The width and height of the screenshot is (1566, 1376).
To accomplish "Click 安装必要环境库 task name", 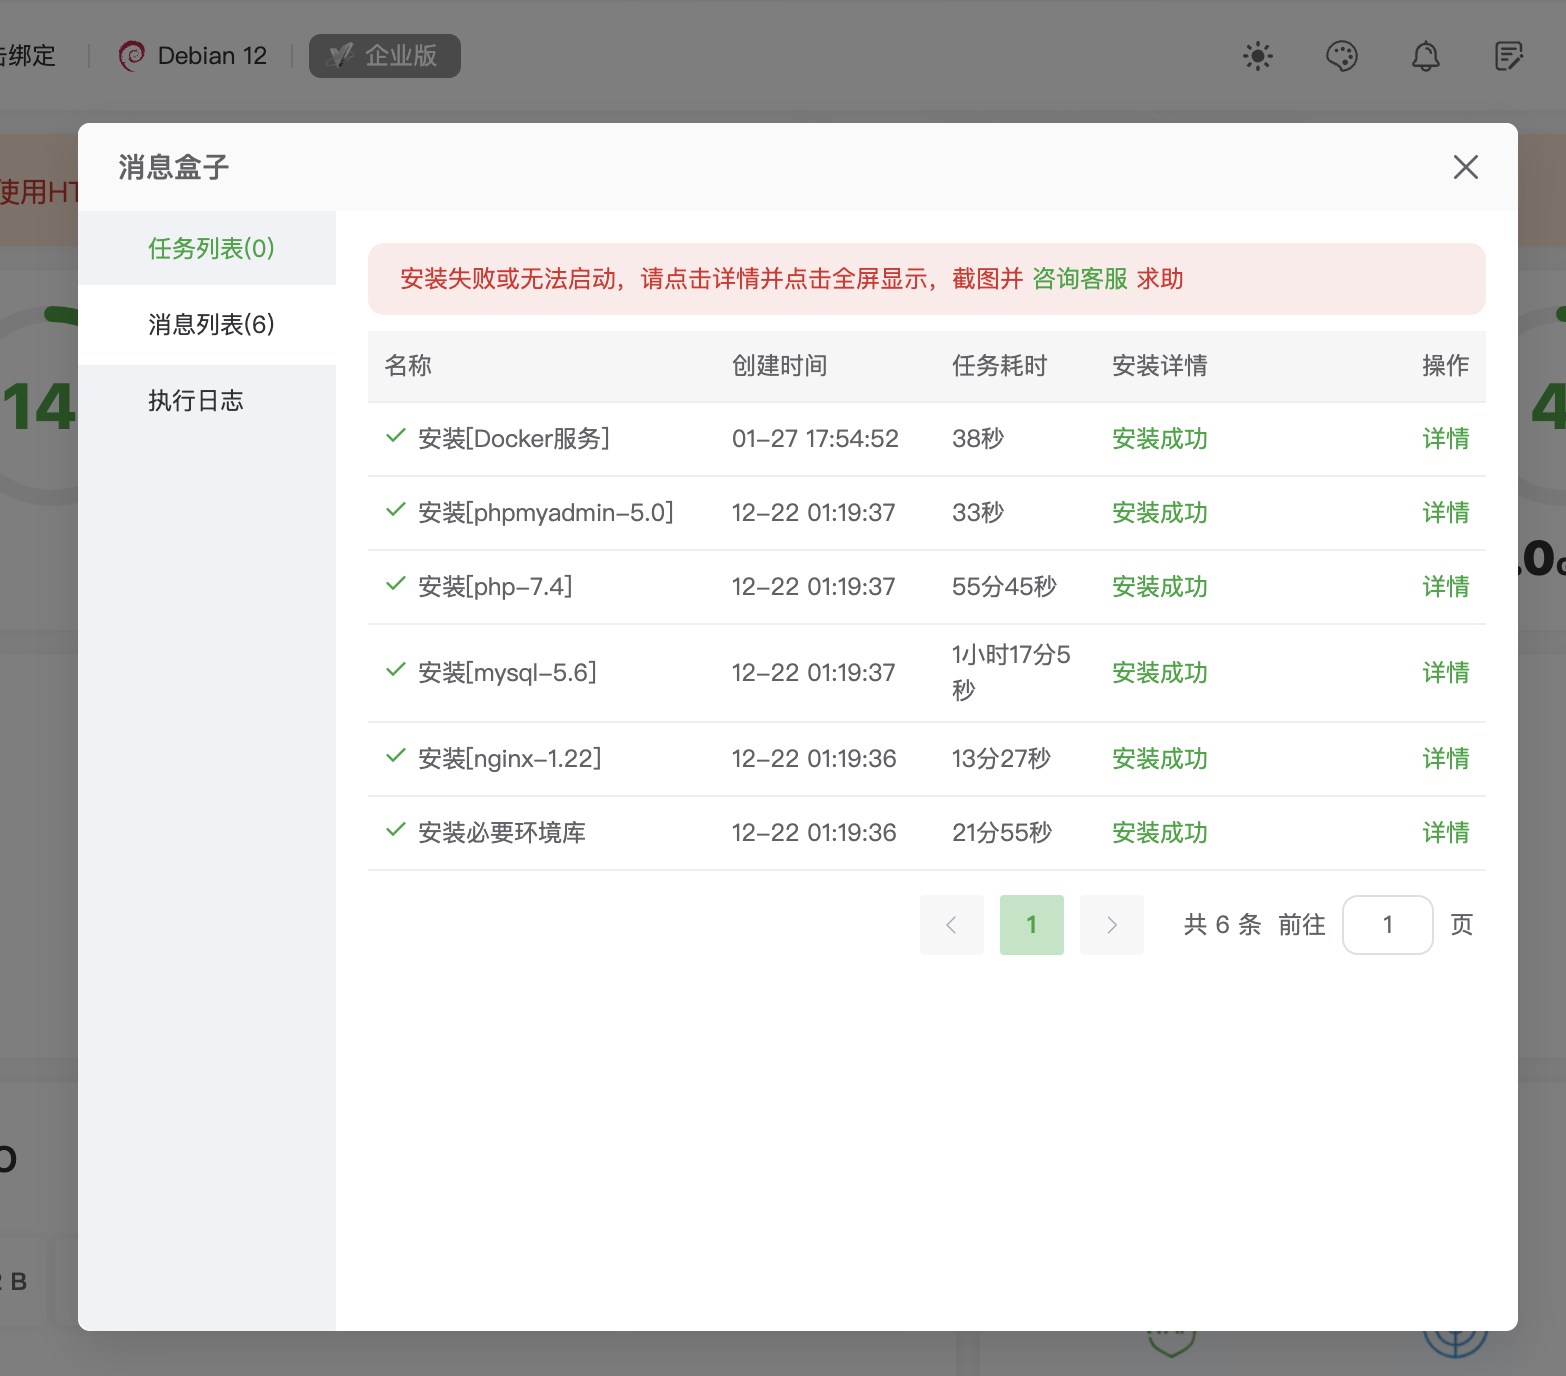I will point(502,833).
